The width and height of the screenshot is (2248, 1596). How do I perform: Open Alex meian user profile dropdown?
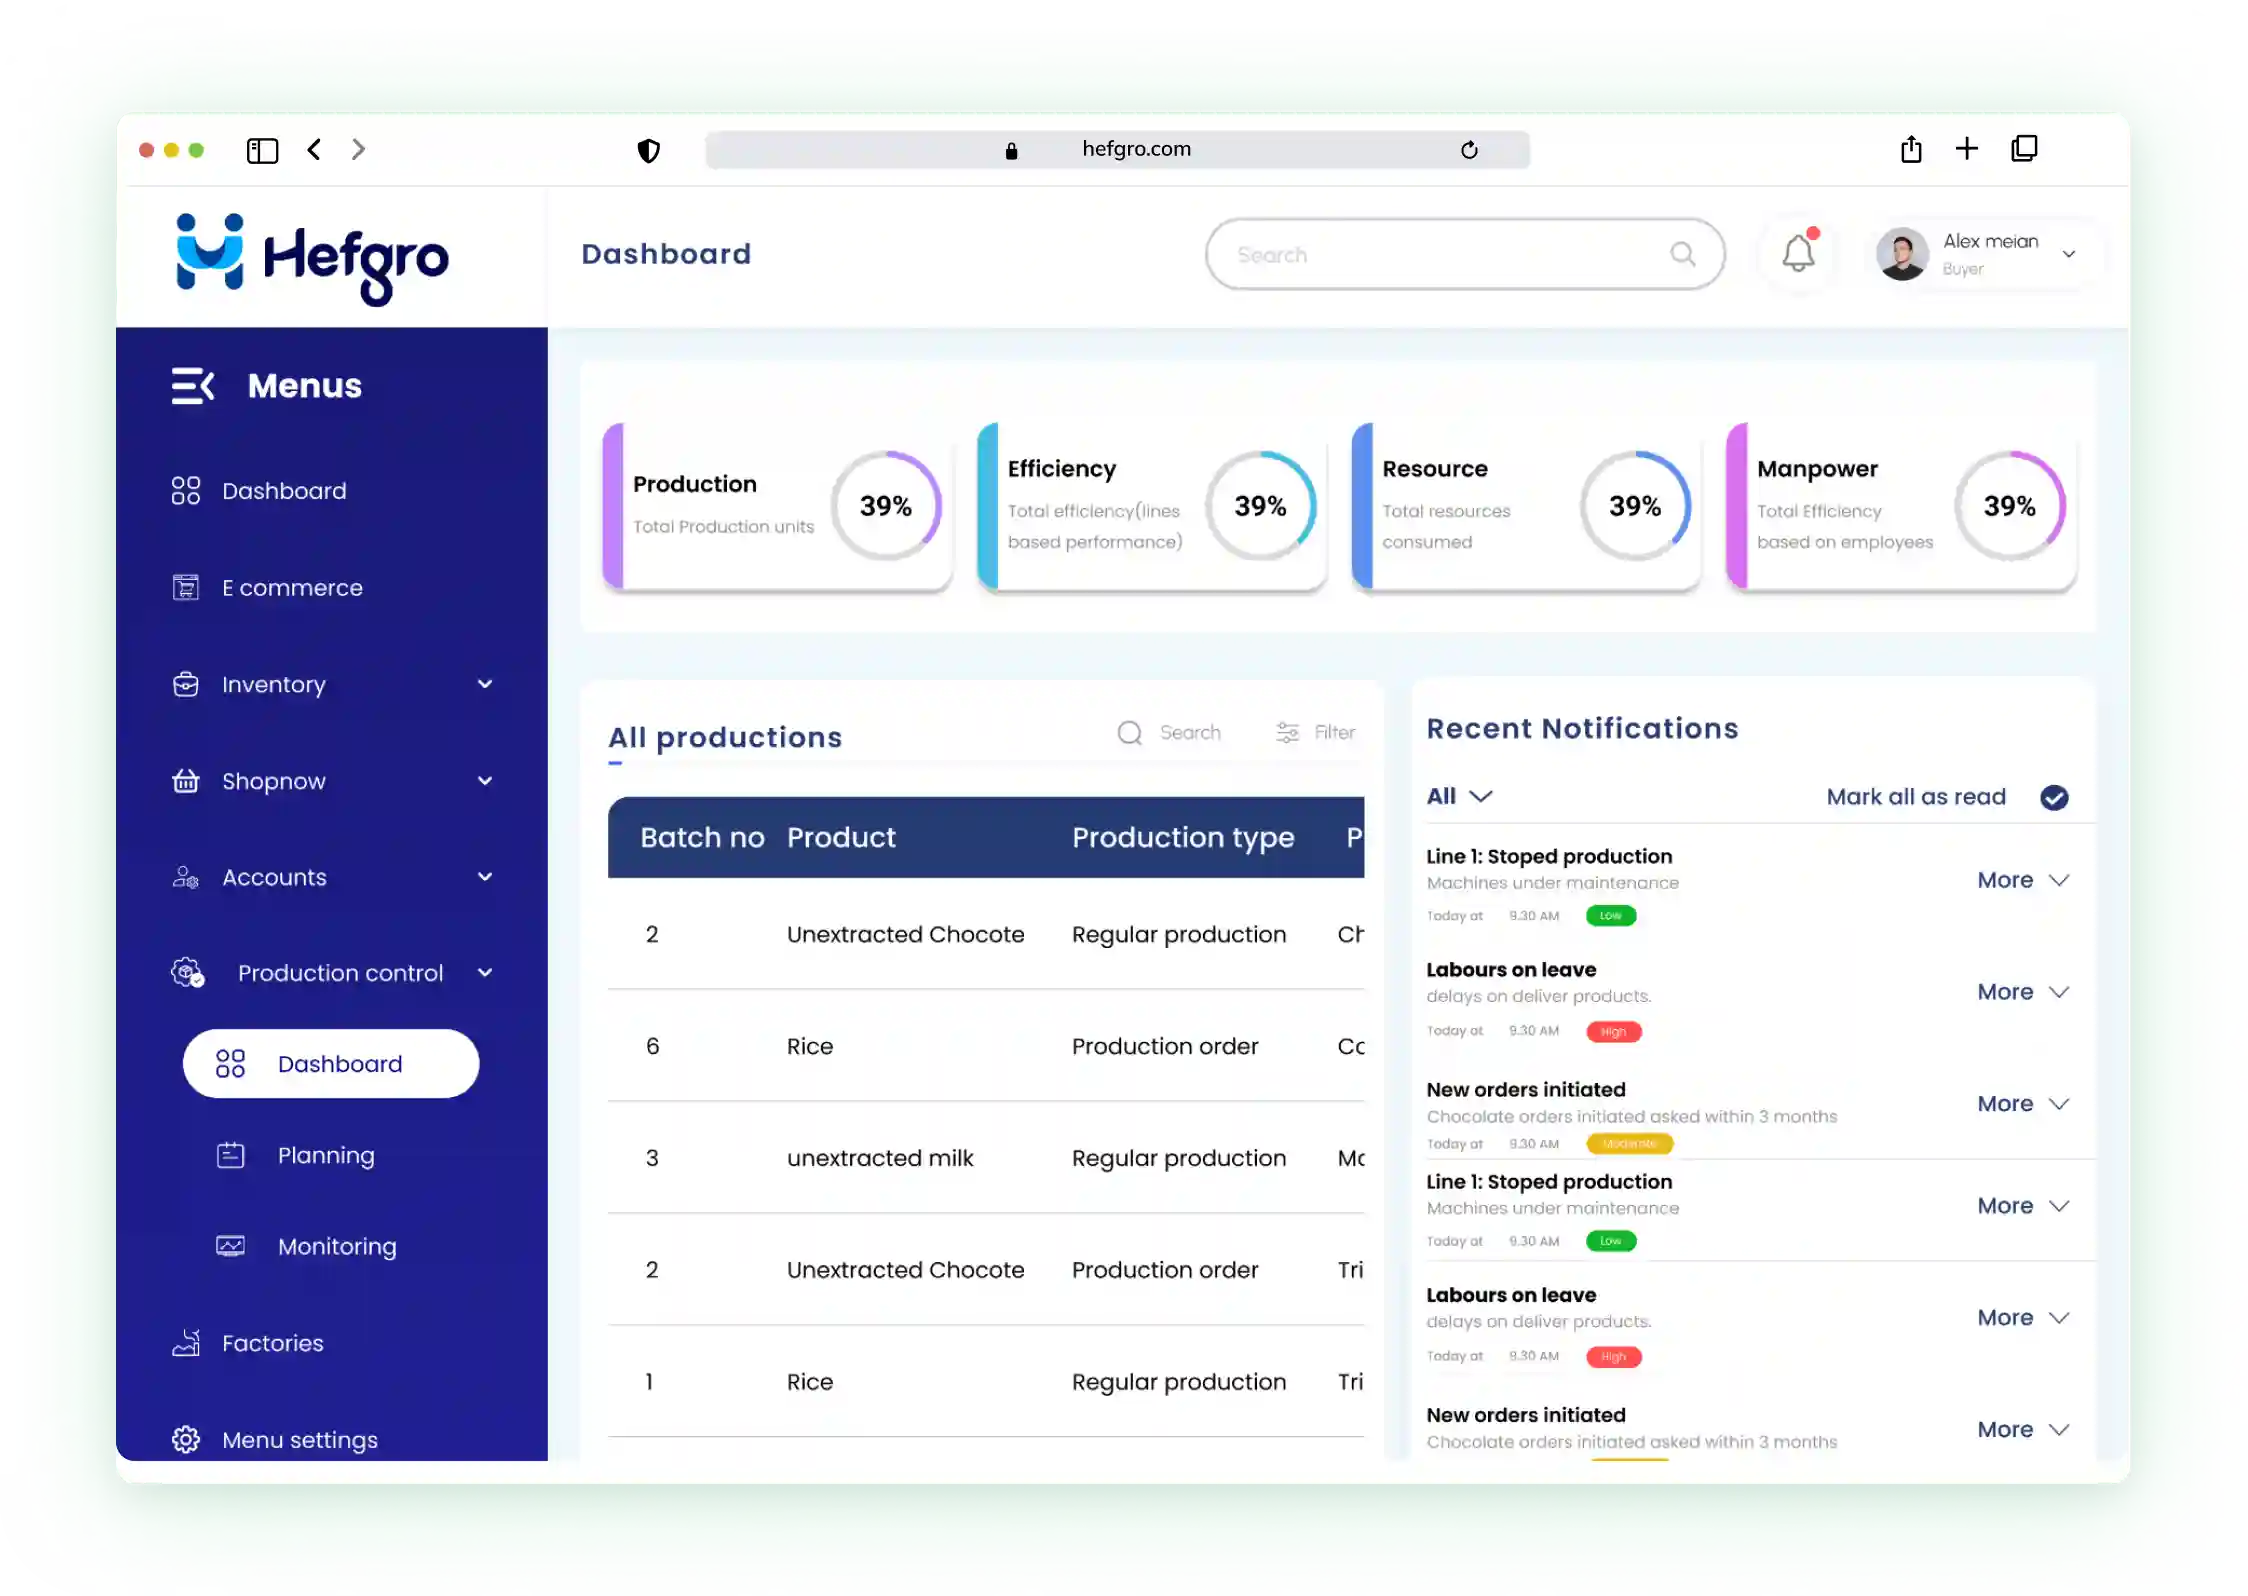(2069, 254)
